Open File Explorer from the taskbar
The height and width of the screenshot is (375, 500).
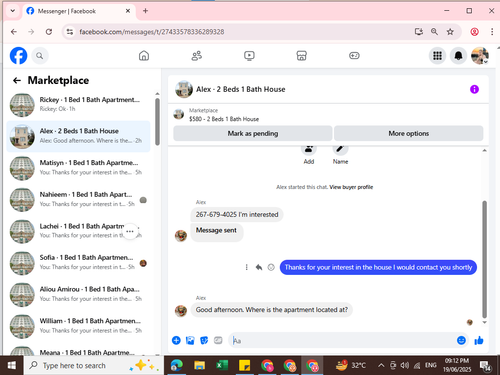coord(199,366)
